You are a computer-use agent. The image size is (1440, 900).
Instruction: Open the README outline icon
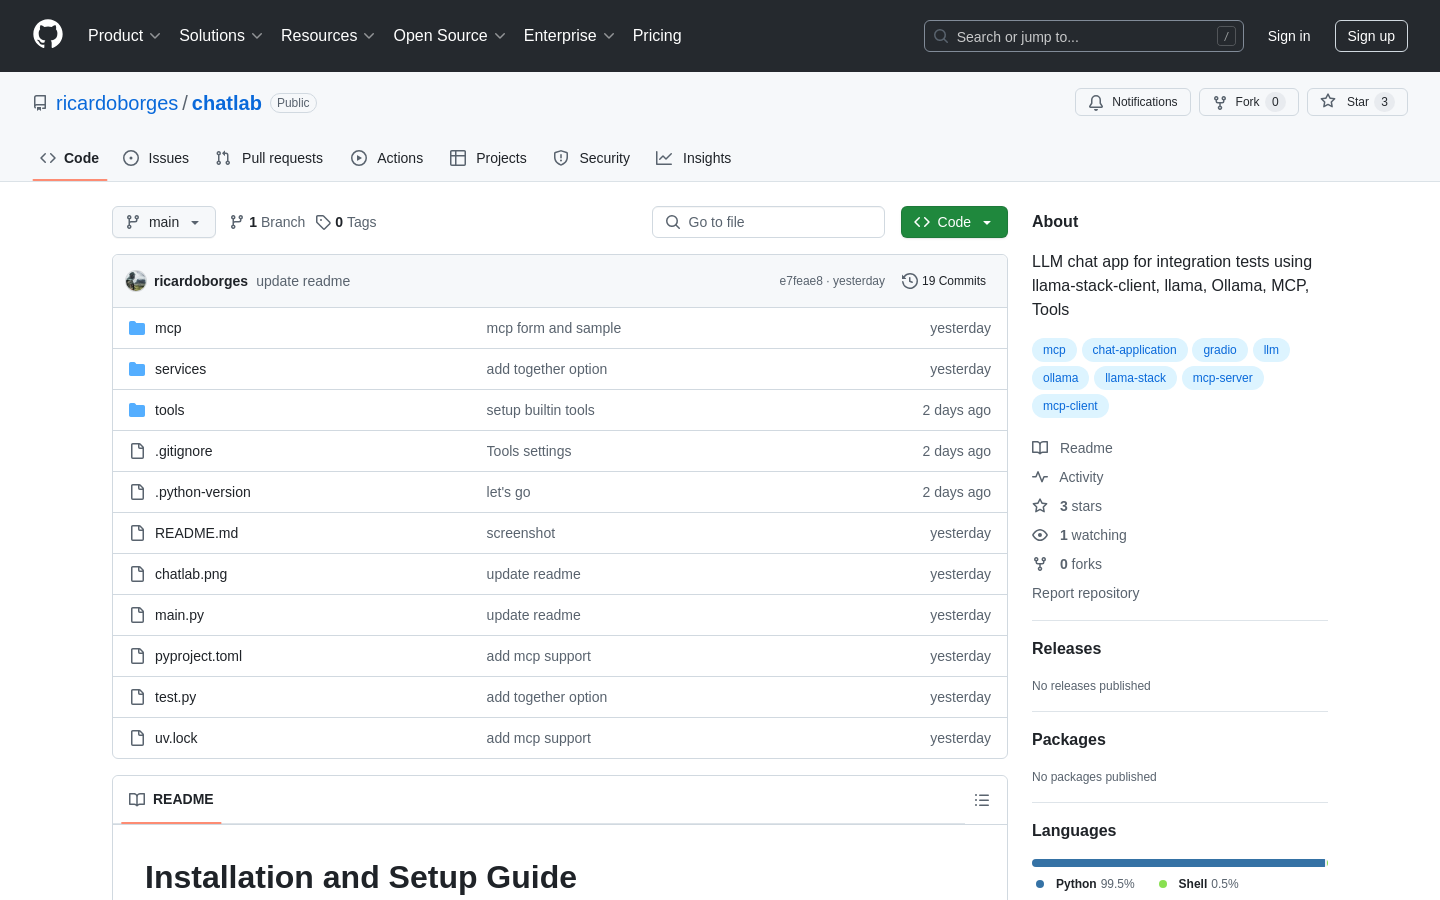tap(982, 800)
